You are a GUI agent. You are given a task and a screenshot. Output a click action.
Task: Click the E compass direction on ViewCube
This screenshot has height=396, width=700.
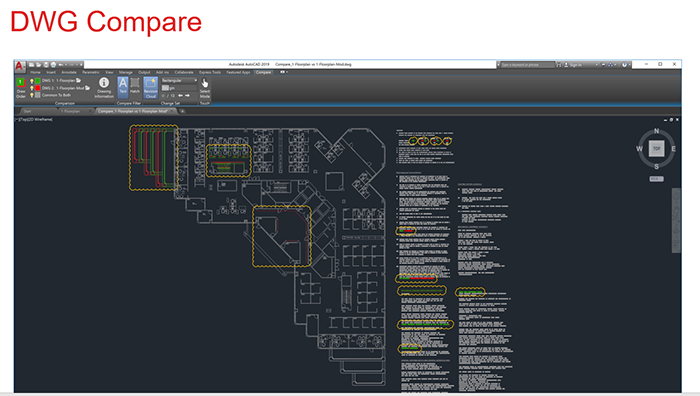click(x=674, y=149)
